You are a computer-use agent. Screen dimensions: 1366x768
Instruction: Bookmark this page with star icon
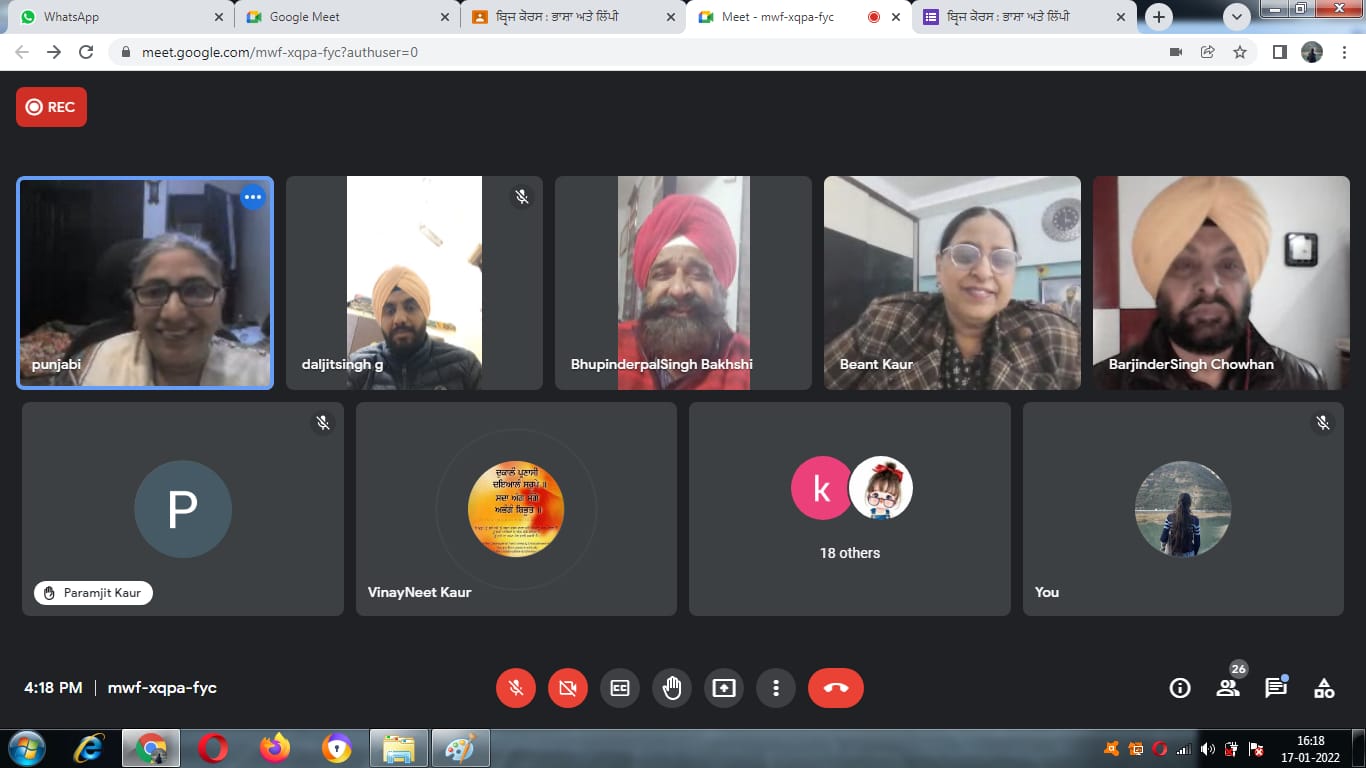(1240, 52)
